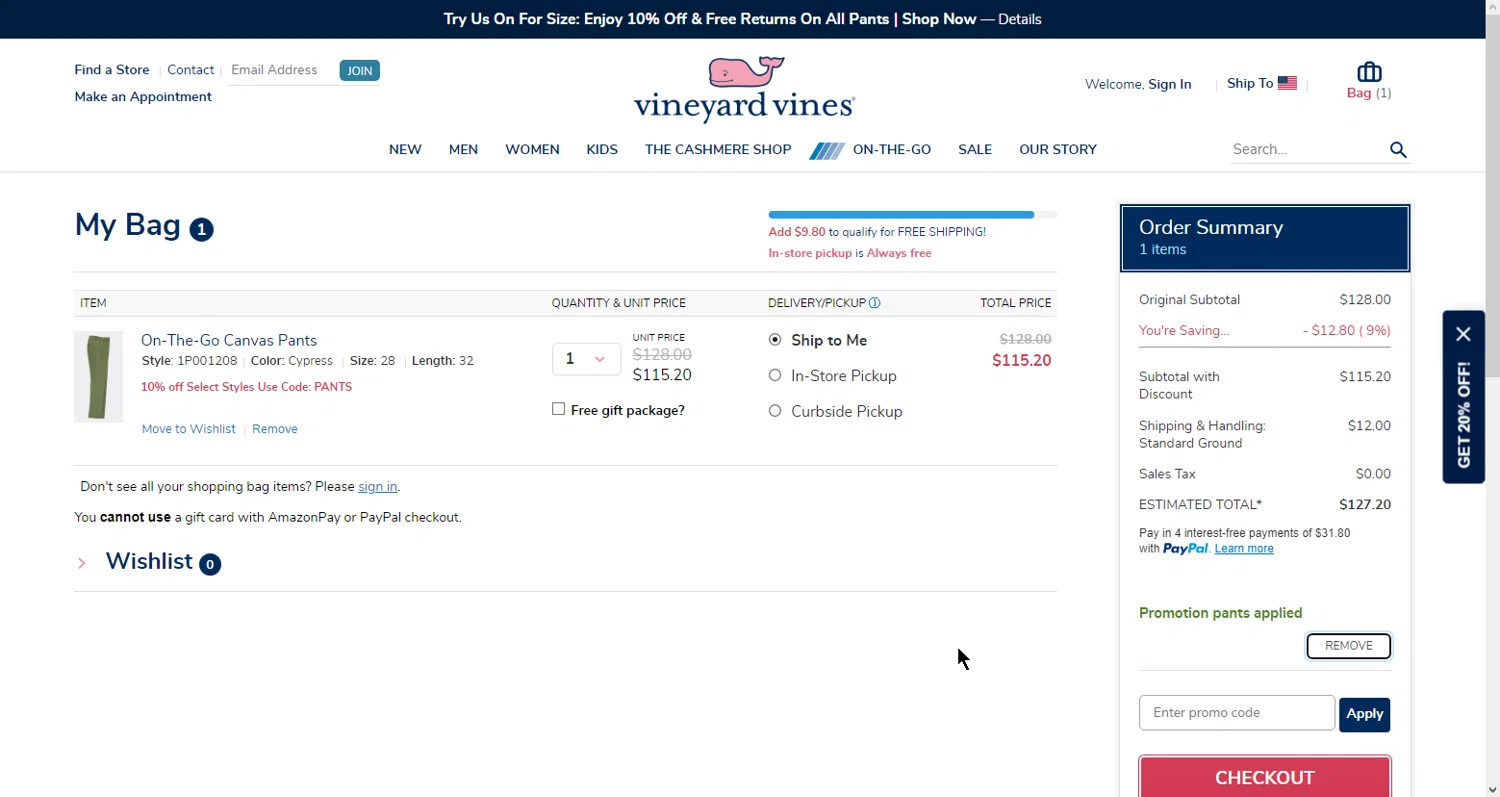Viewport: 1500px width, 797px height.
Task: Click the Order Summary header
Action: [1265, 238]
